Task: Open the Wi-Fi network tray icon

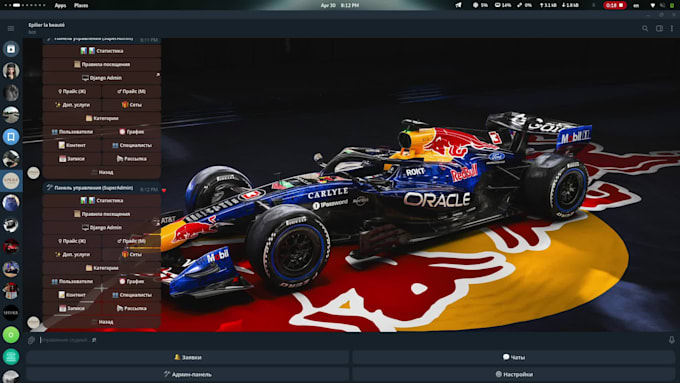Action: pyautogui.click(x=653, y=5)
